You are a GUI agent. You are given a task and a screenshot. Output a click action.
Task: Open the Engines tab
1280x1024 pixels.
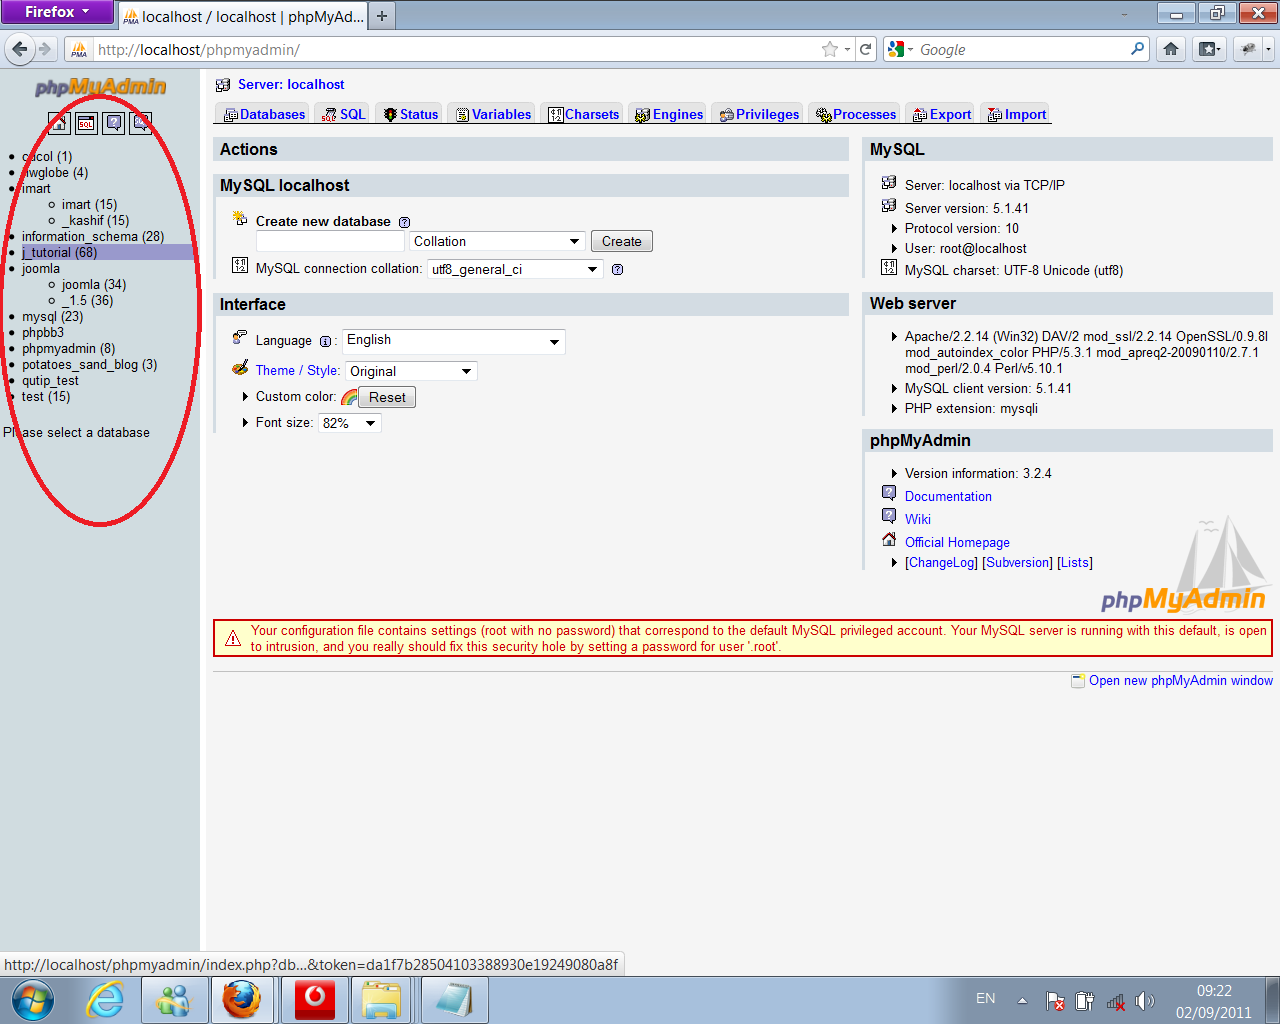coord(668,114)
